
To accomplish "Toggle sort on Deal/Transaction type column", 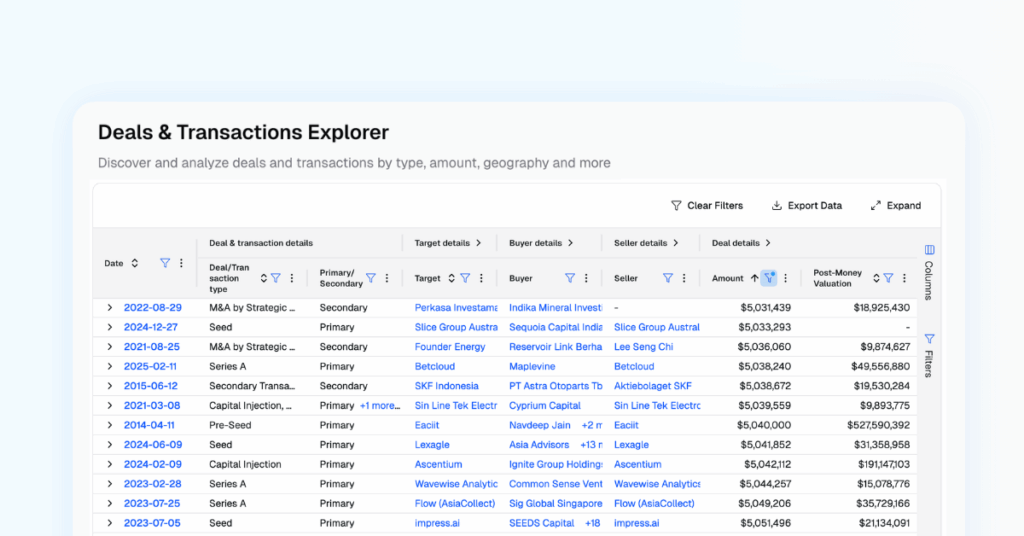I will point(263,278).
